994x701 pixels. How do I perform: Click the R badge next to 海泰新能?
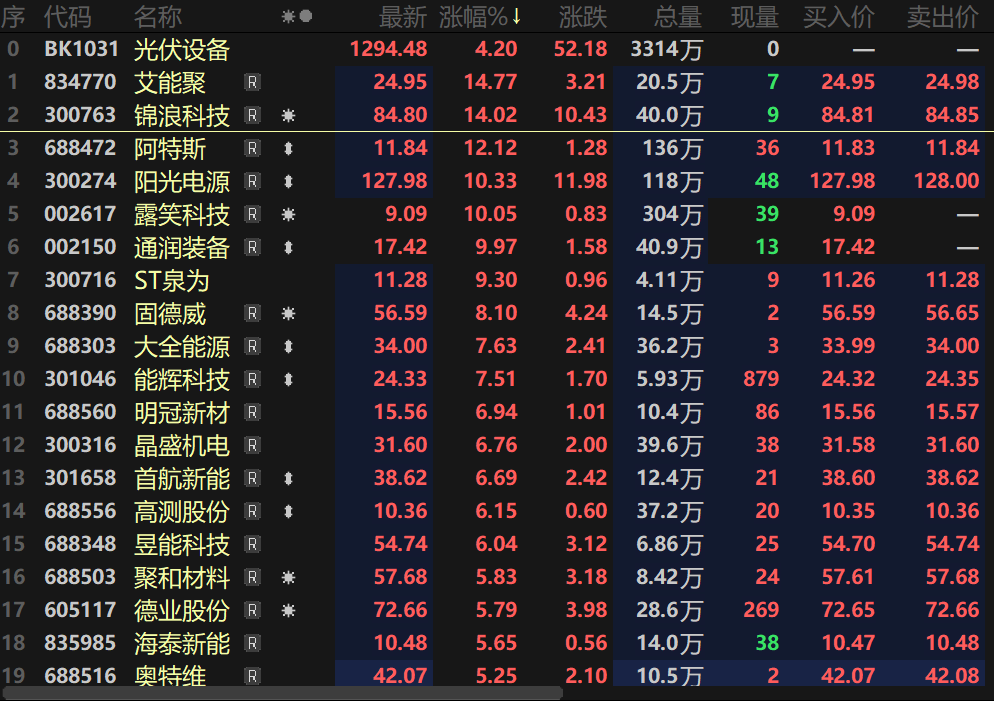coord(252,643)
